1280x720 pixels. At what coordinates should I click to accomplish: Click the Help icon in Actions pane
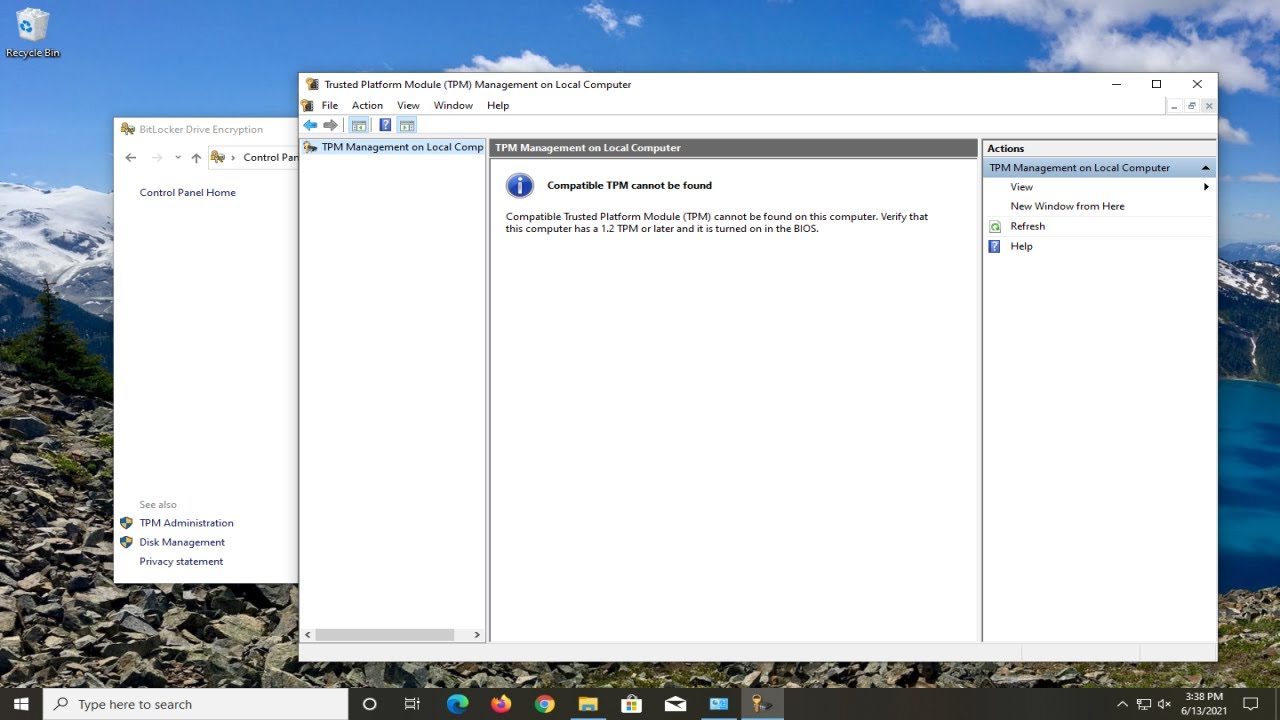point(995,246)
